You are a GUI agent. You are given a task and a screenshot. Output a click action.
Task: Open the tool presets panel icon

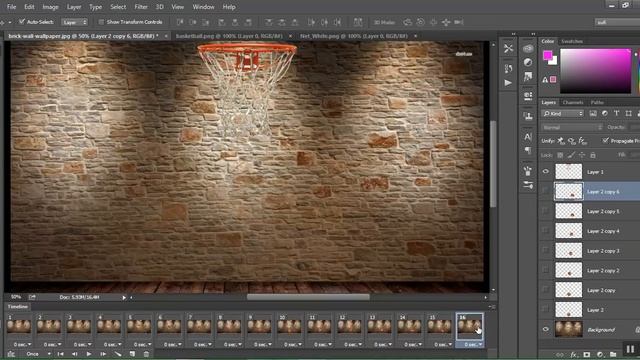508,49
